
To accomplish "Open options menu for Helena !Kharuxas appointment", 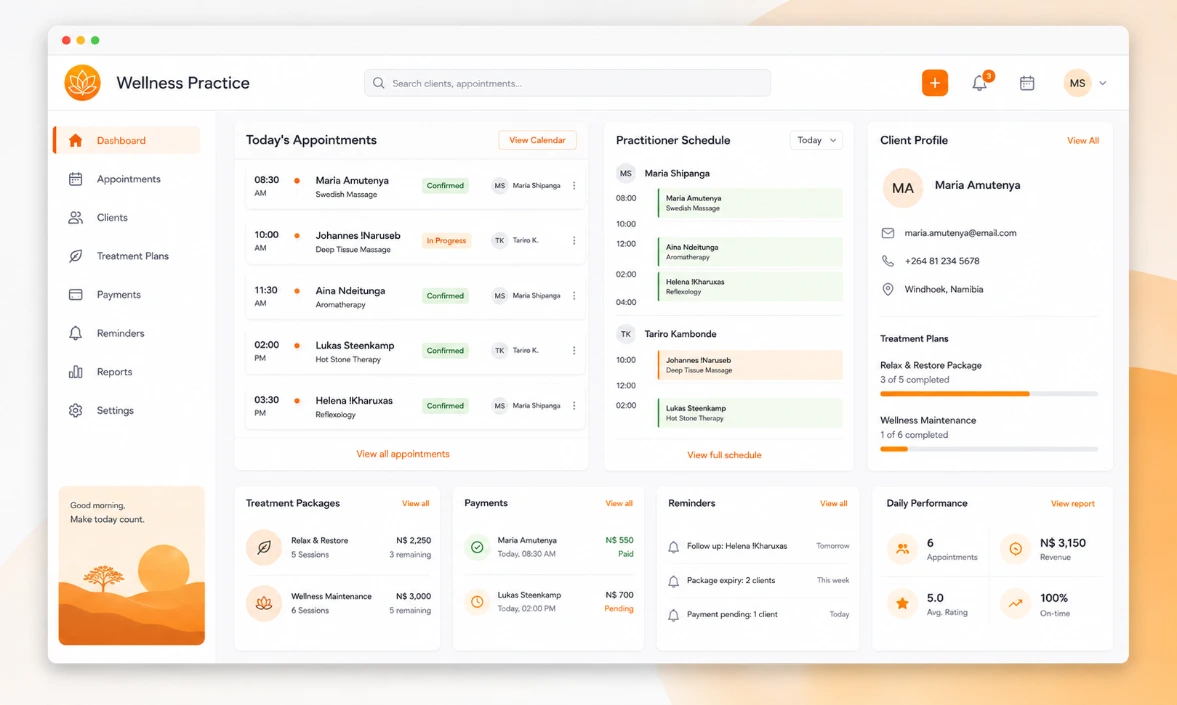I will (x=574, y=405).
